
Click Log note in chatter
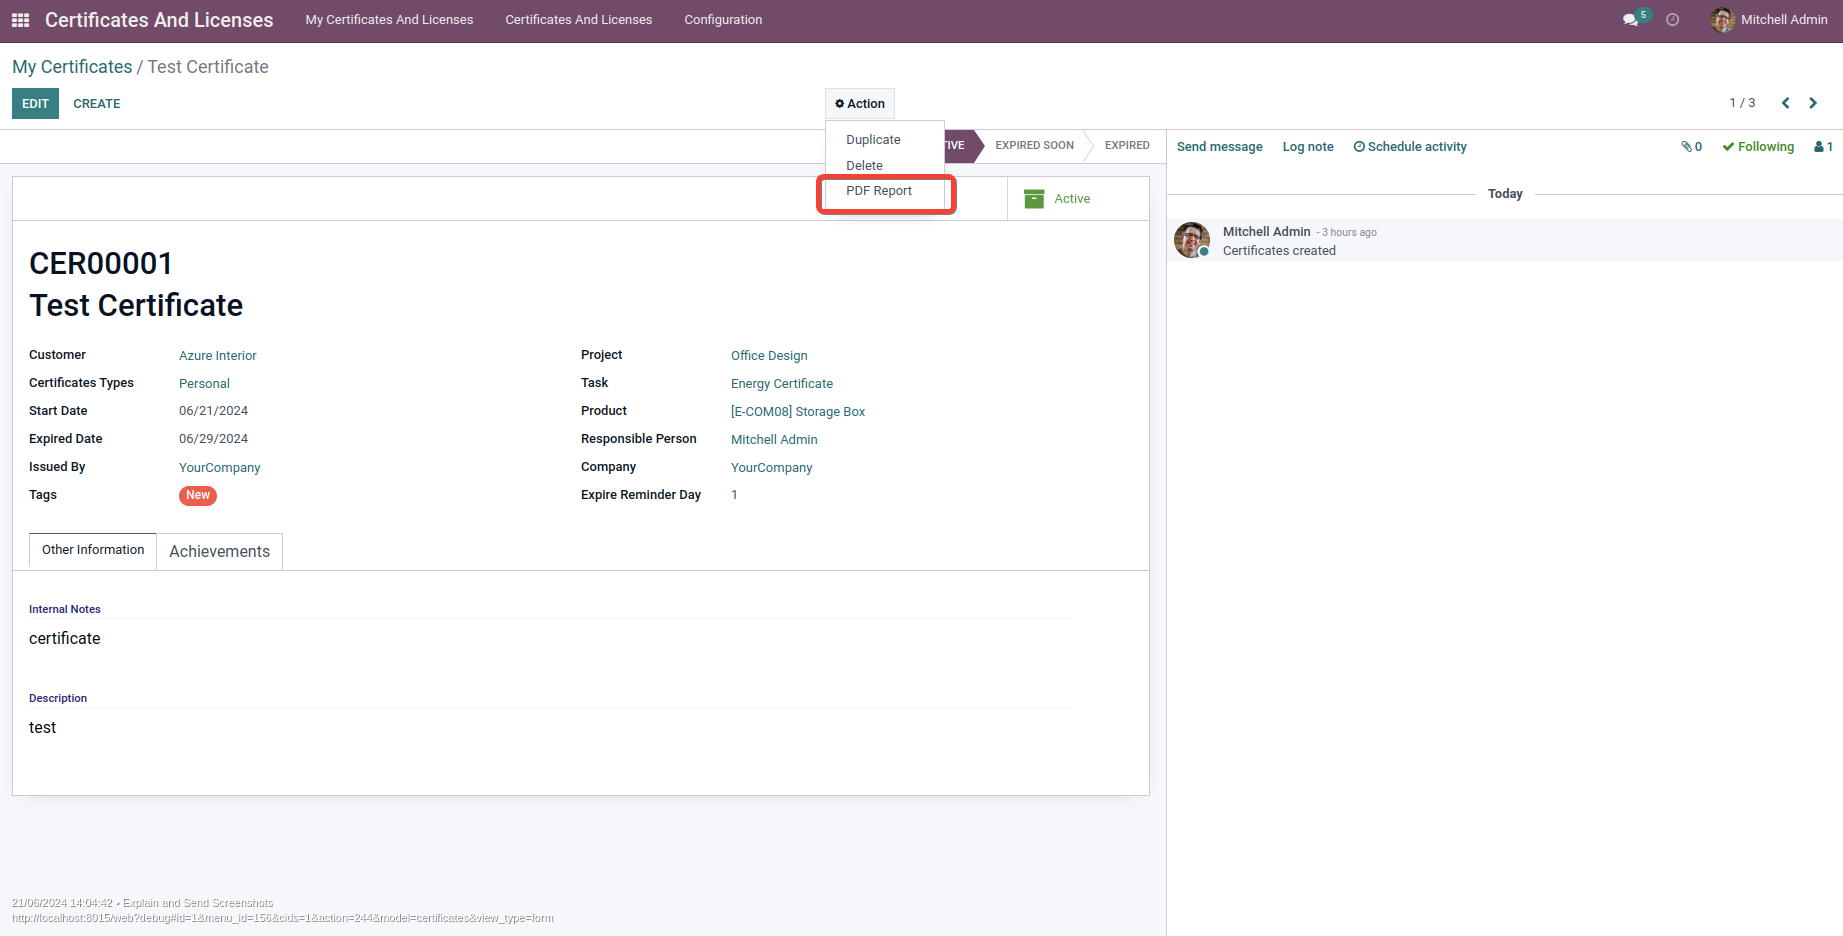point(1308,147)
